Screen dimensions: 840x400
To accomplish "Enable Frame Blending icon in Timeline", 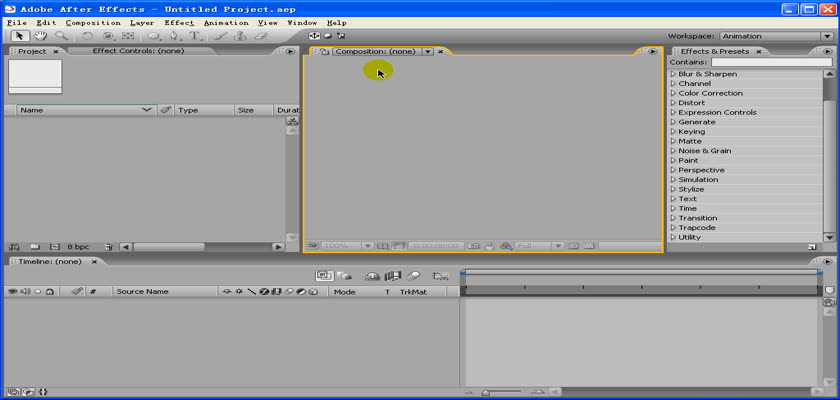I will pyautogui.click(x=393, y=276).
